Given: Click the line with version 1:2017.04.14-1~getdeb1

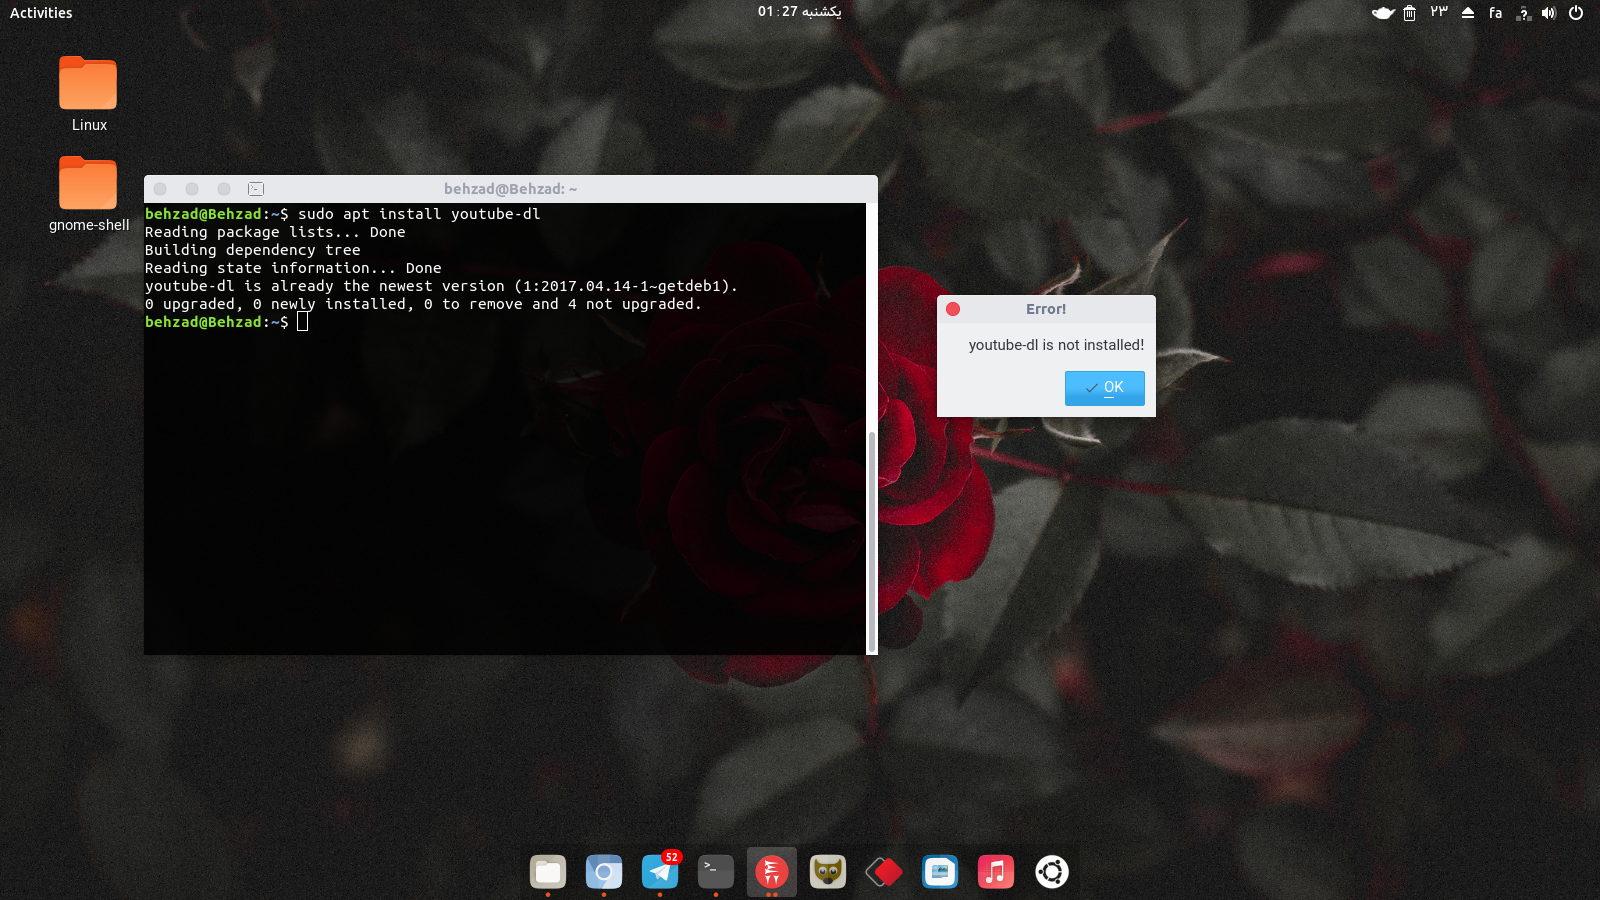Looking at the screenshot, I should 441,286.
